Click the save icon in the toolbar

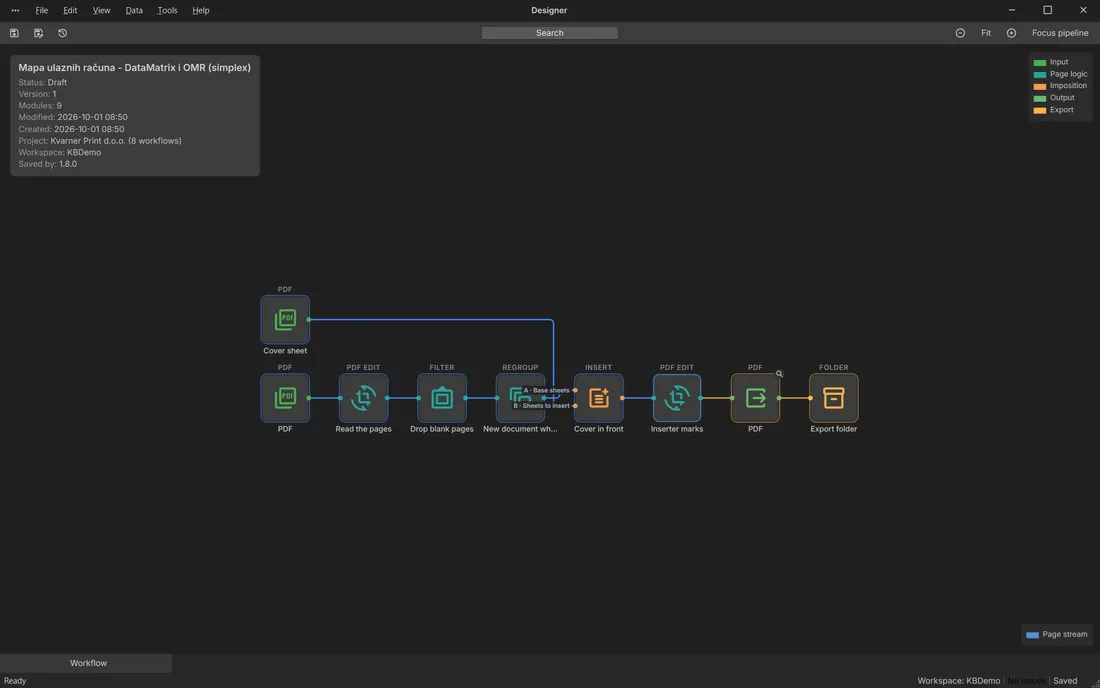tap(14, 33)
